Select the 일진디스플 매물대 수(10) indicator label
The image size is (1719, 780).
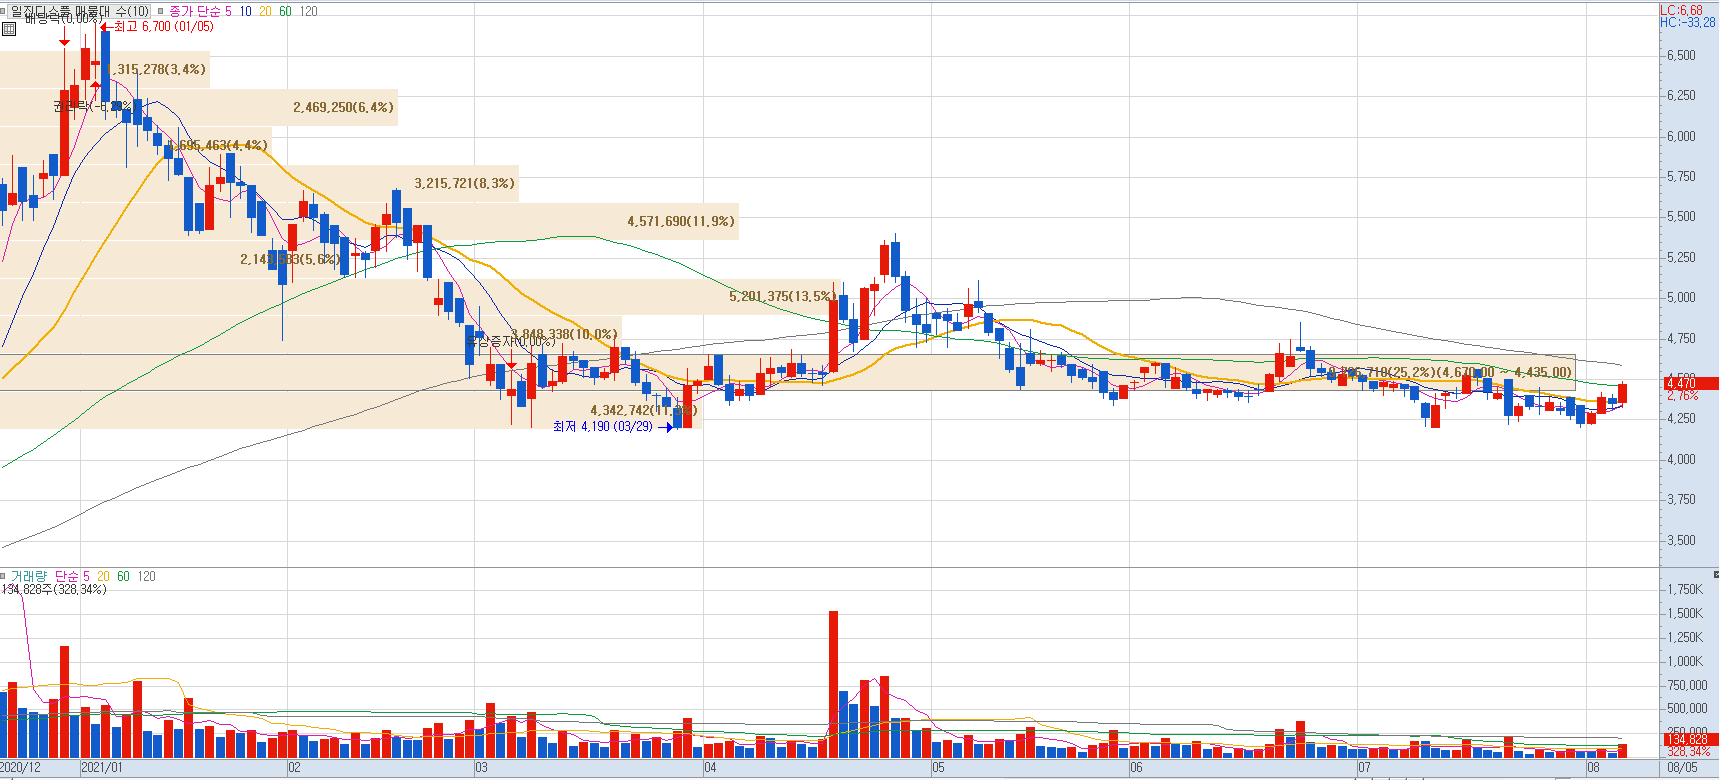click(x=80, y=11)
